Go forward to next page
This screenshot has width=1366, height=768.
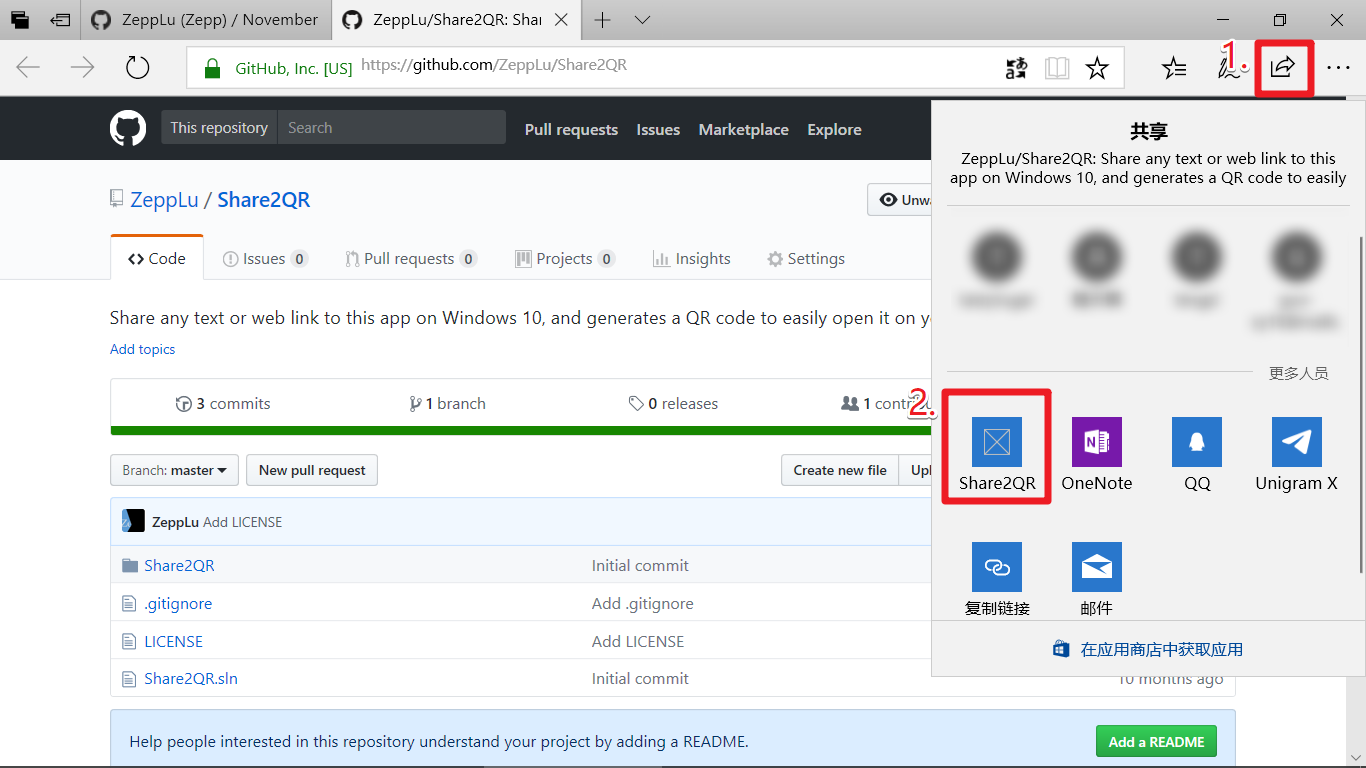[x=82, y=68]
